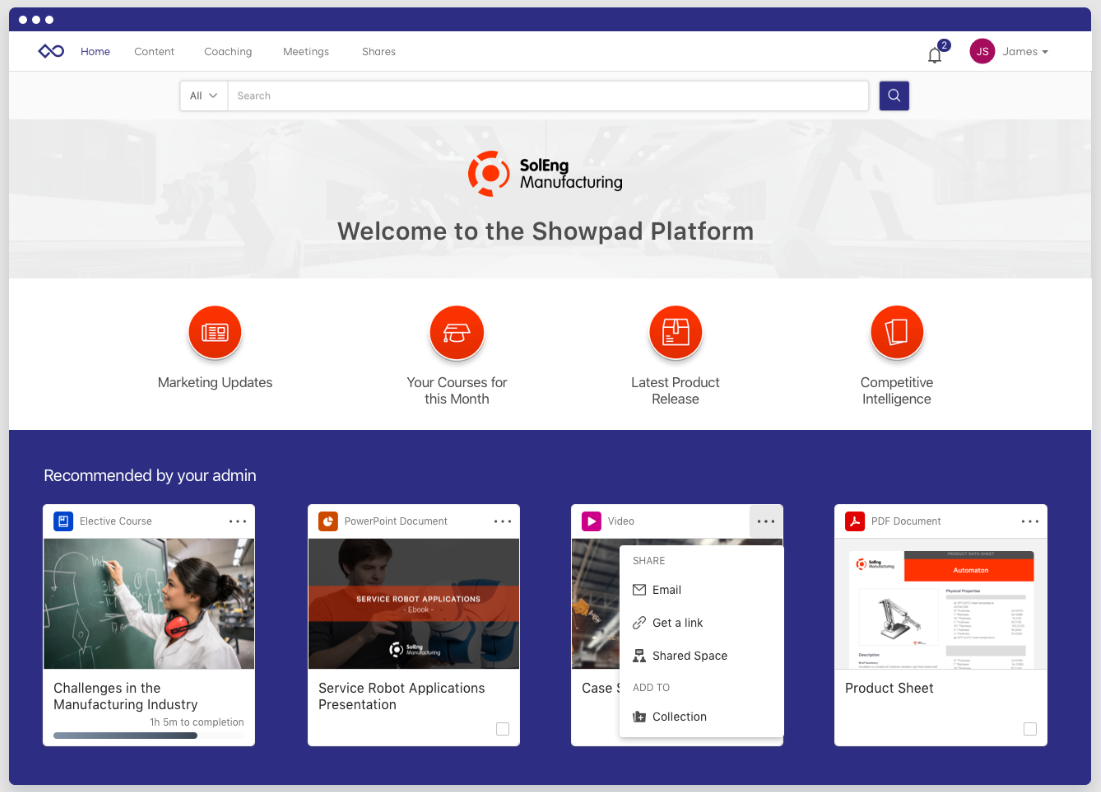Open the Video card thumbnail
The height and width of the screenshot is (792, 1101).
click(595, 604)
